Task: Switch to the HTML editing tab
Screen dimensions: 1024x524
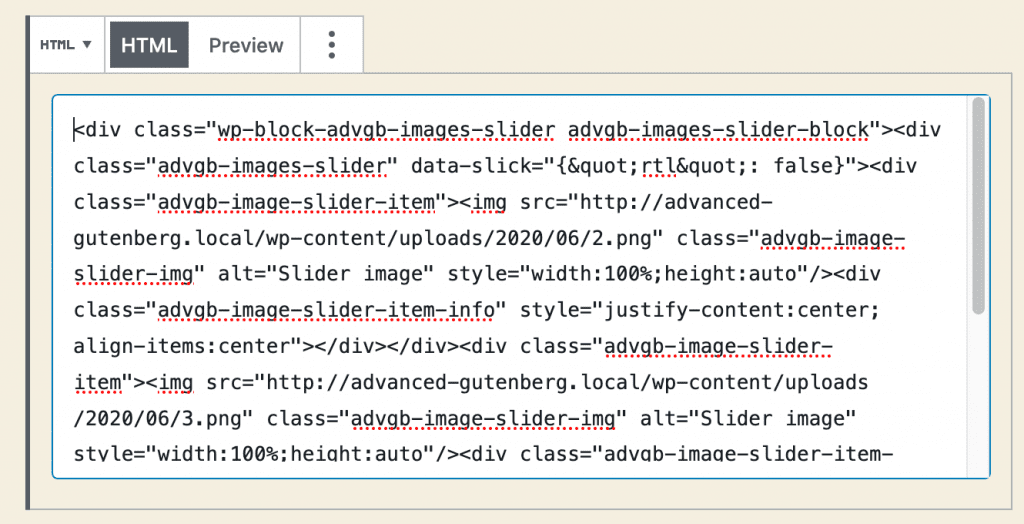Action: pyautogui.click(x=149, y=45)
